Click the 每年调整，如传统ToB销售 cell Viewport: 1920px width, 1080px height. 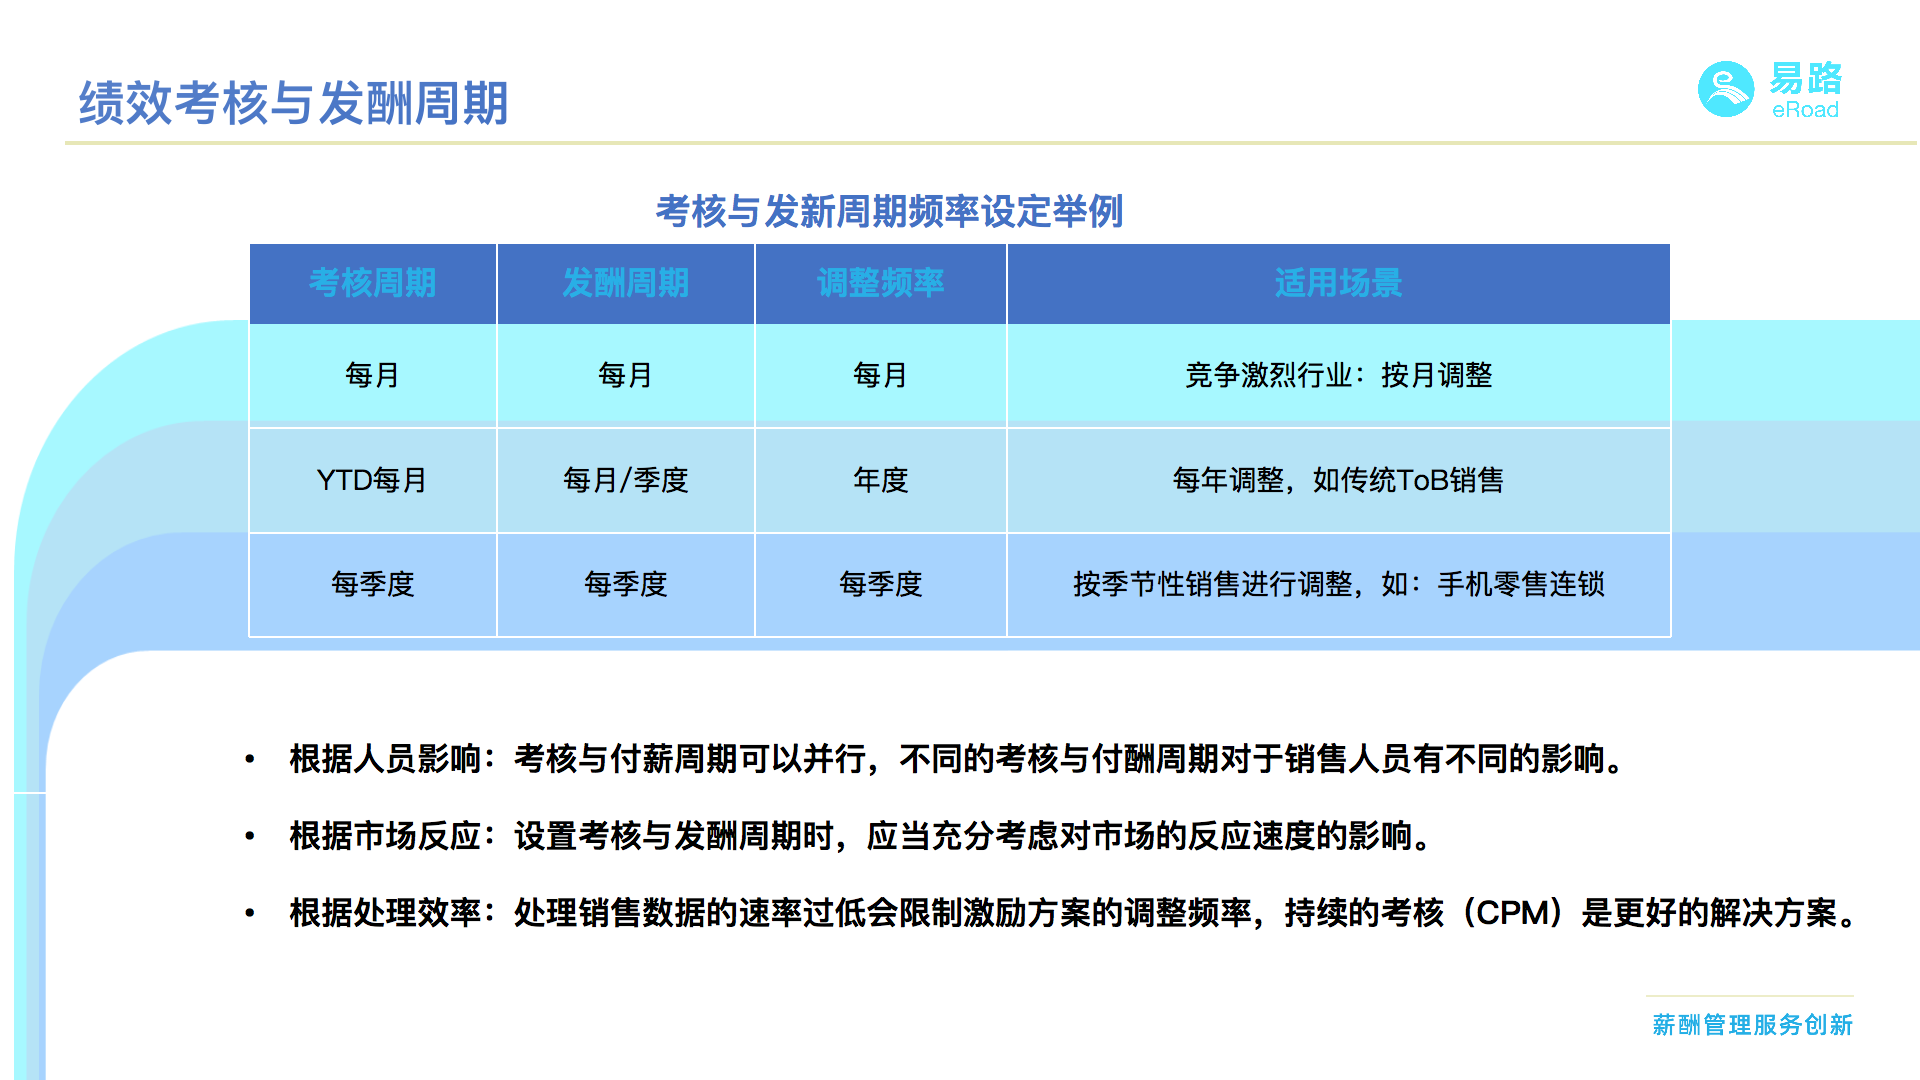(1338, 480)
